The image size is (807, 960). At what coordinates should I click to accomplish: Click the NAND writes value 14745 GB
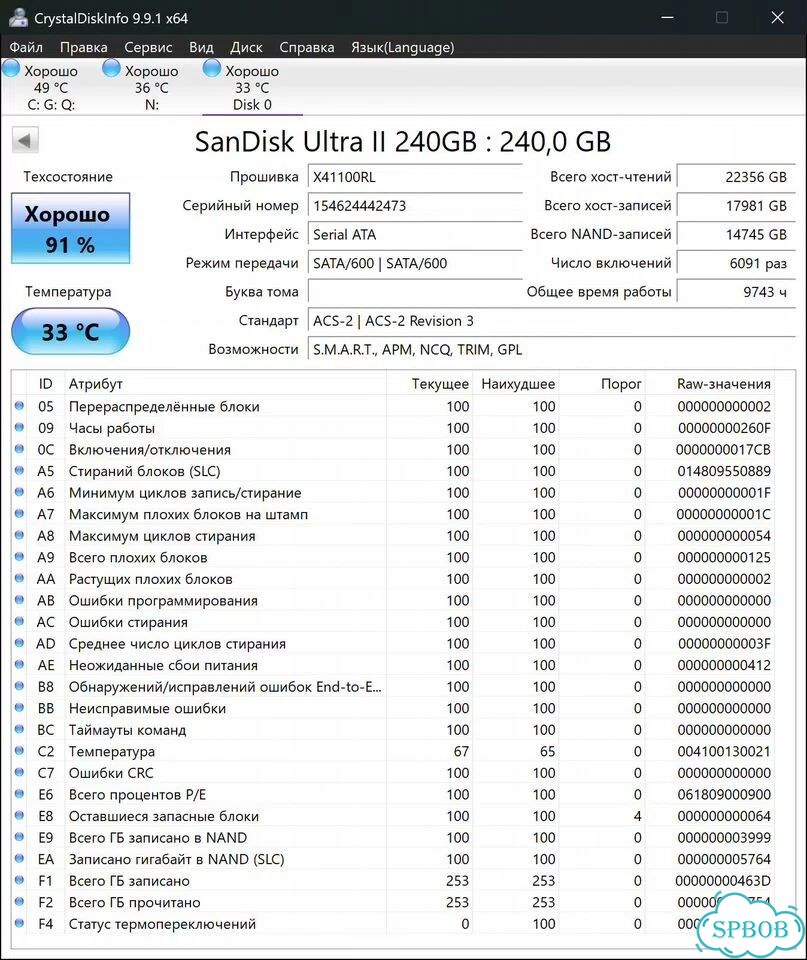(x=737, y=234)
